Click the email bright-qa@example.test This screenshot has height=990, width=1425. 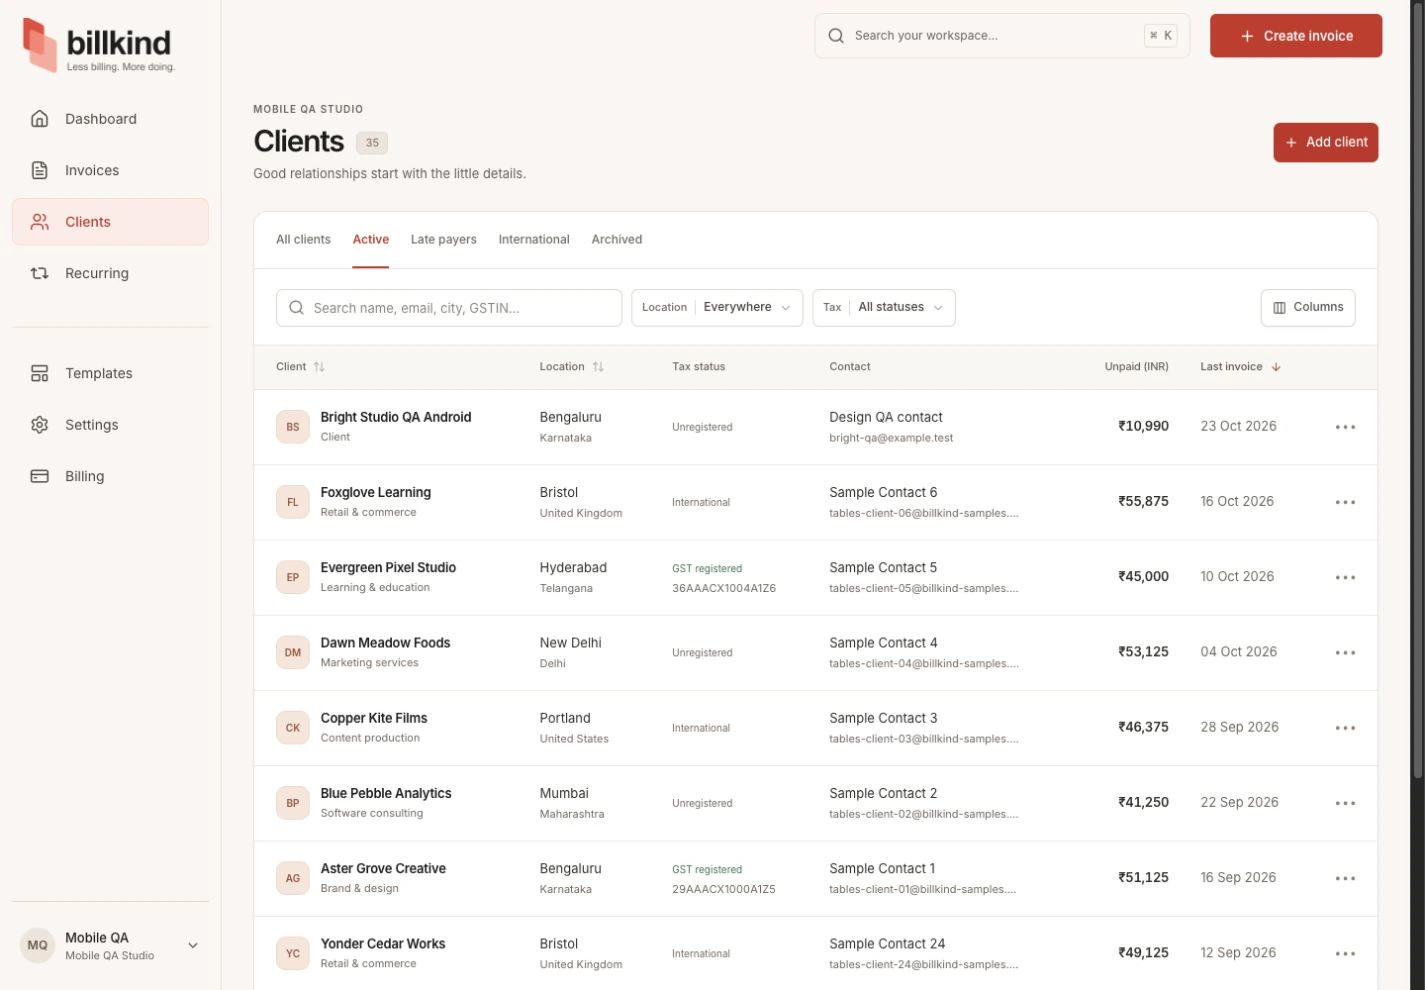pos(891,438)
